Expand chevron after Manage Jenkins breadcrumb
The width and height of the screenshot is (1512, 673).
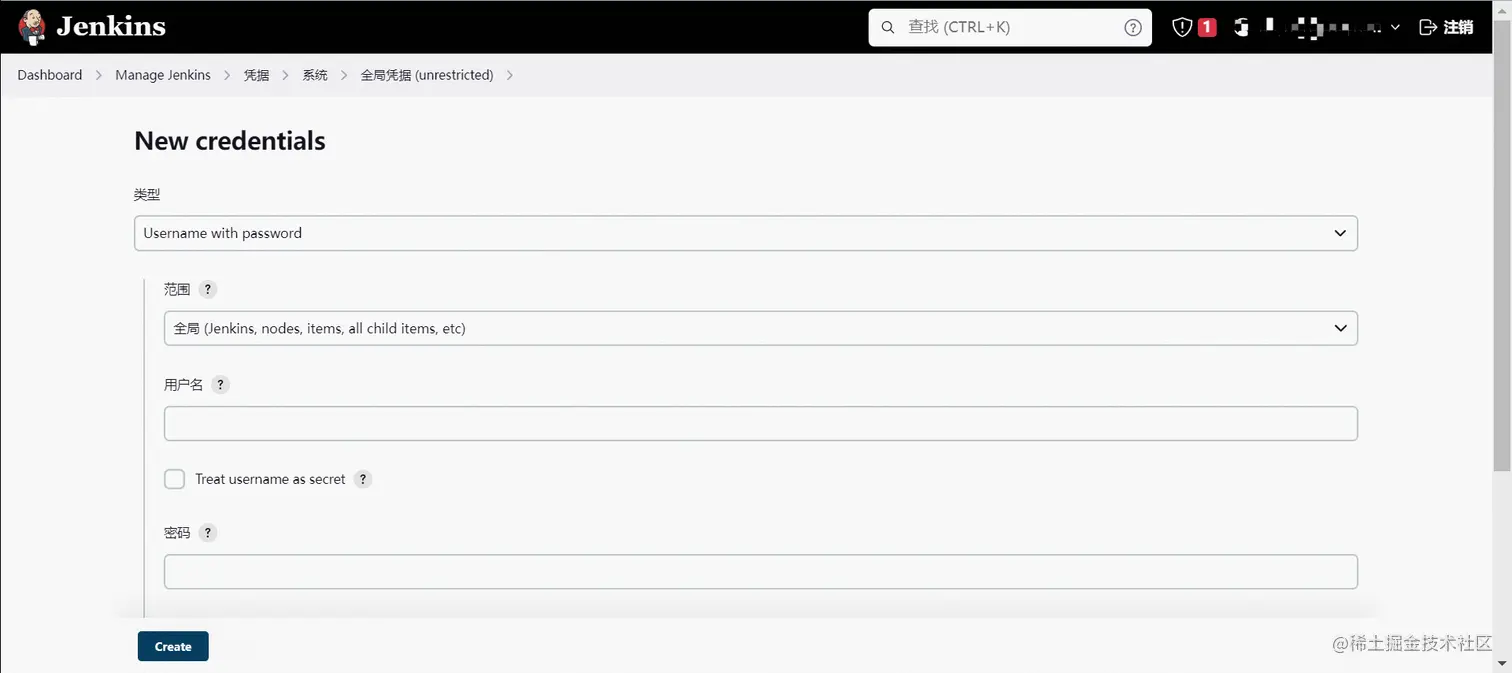pyautogui.click(x=227, y=75)
